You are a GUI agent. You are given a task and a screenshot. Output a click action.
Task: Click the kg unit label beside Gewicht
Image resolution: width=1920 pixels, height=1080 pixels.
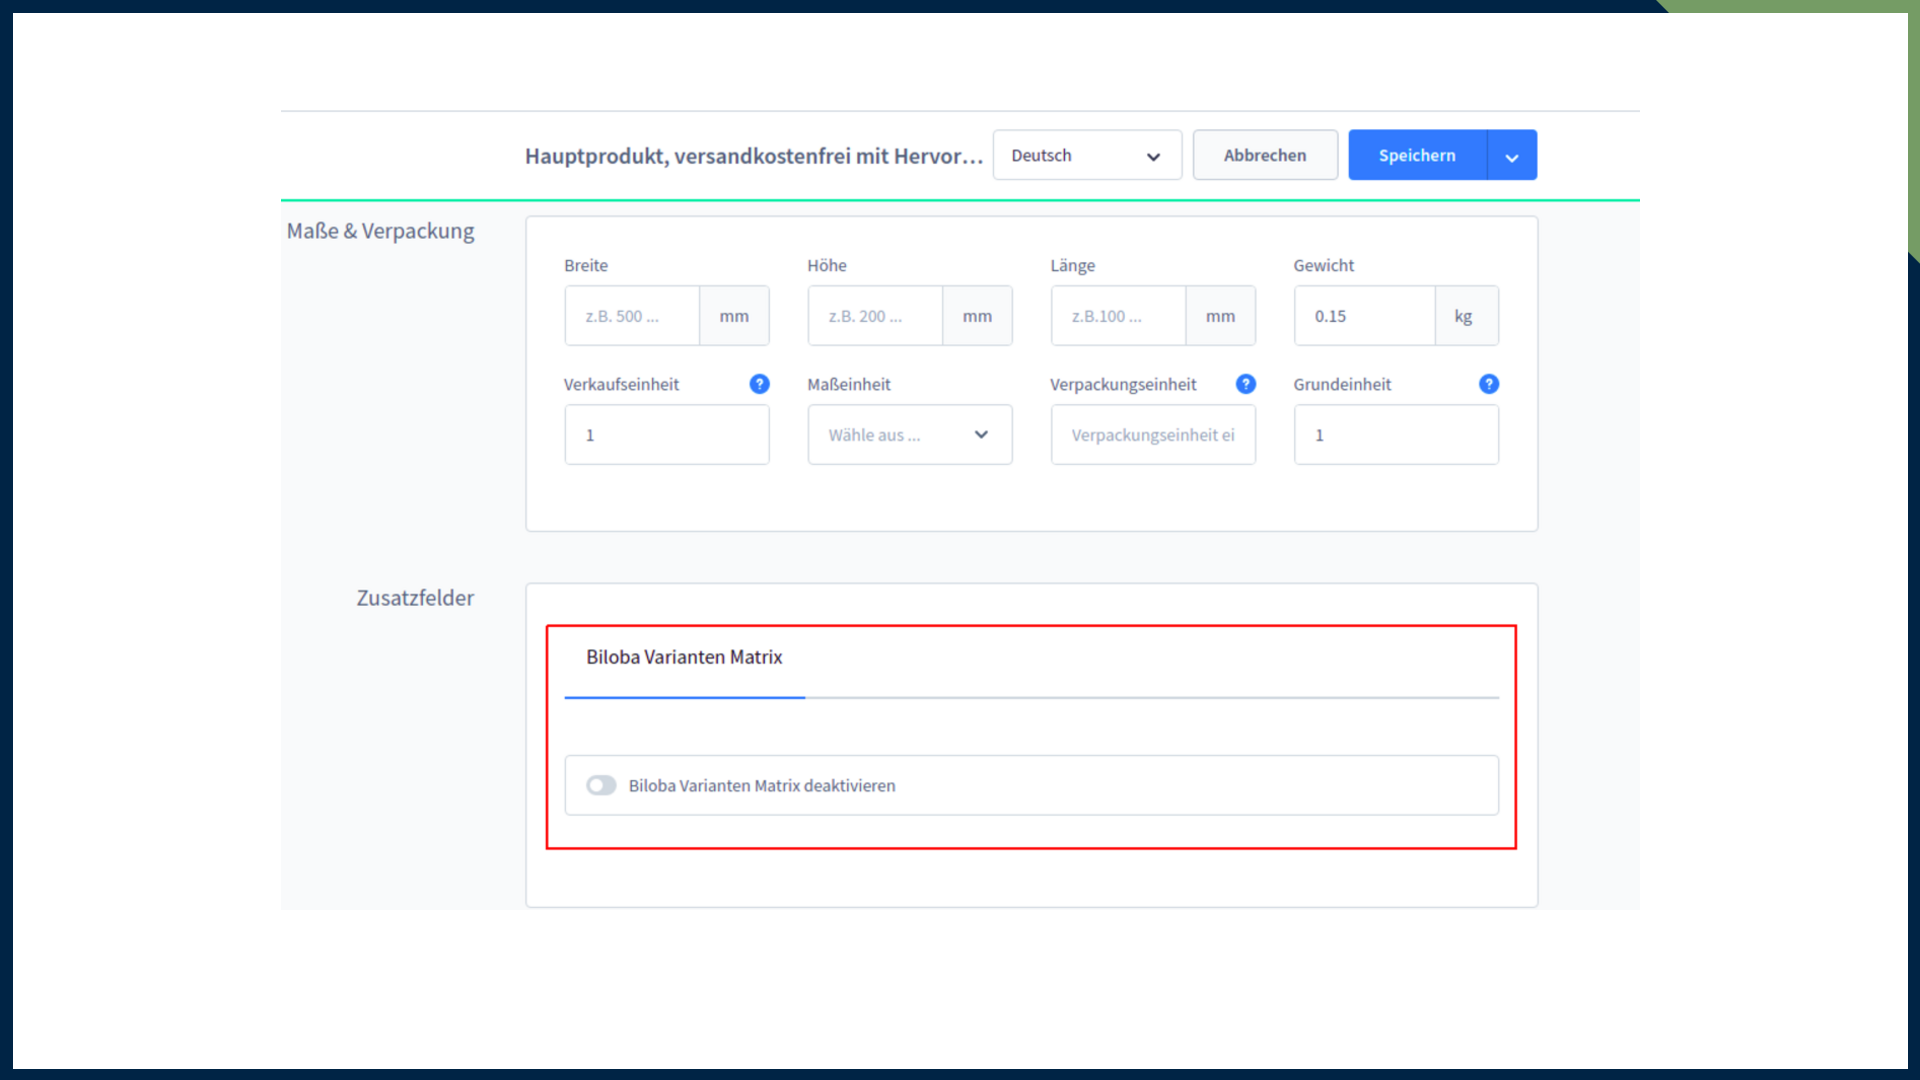pos(1464,316)
